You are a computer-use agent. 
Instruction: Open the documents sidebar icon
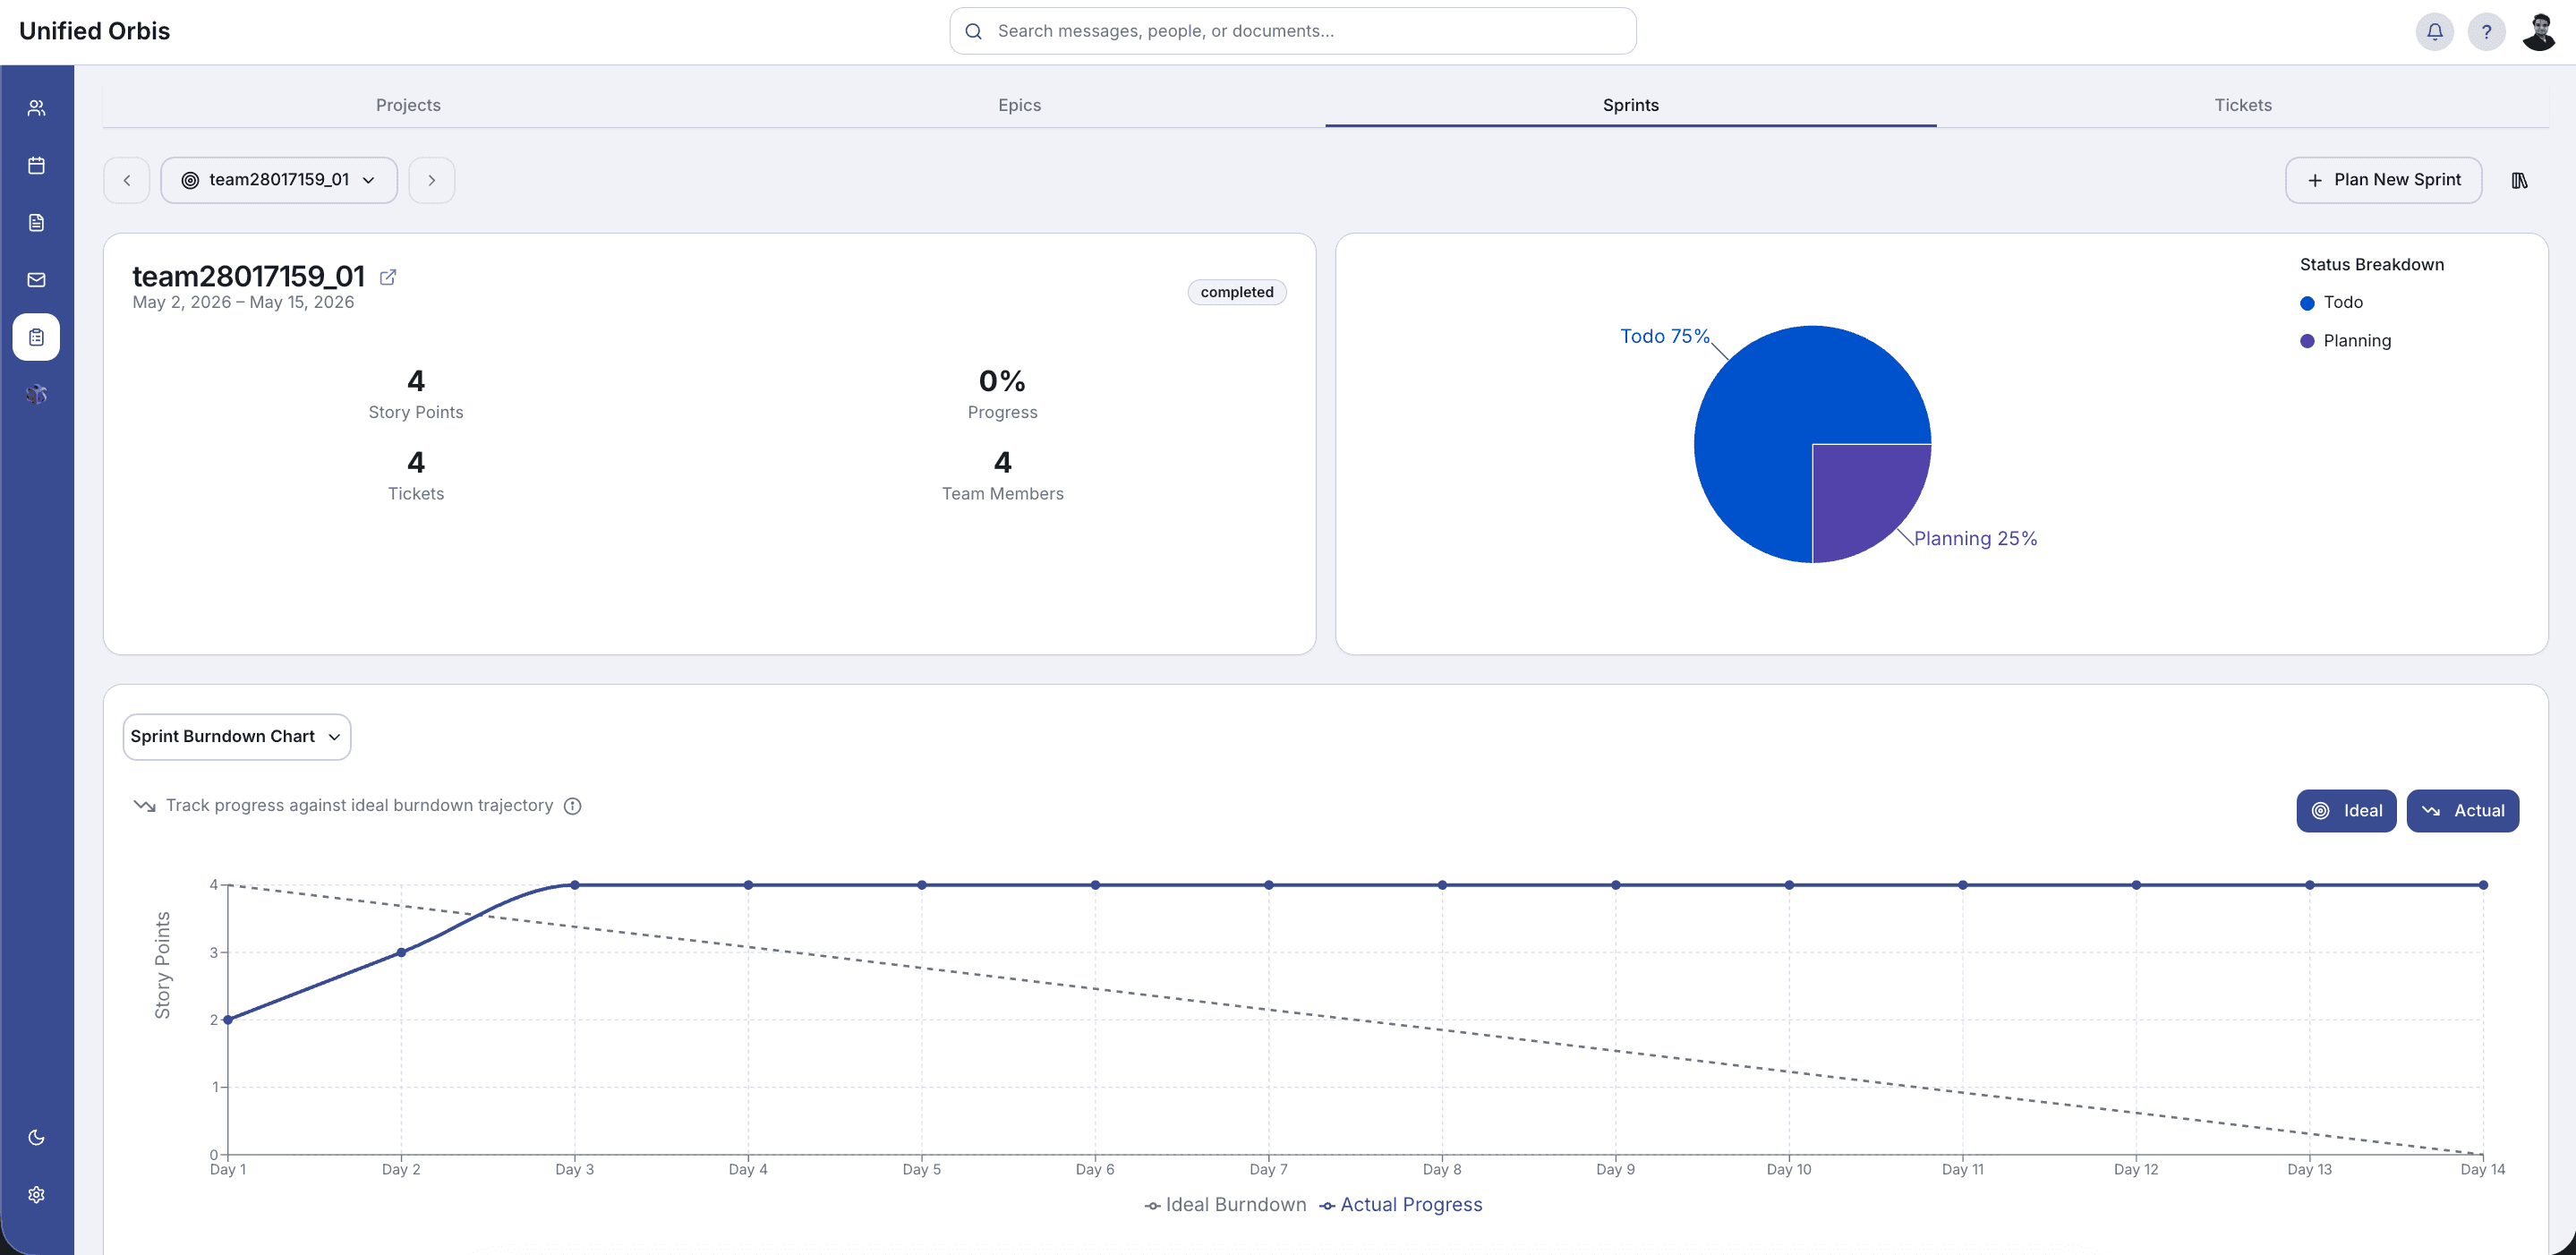click(36, 223)
